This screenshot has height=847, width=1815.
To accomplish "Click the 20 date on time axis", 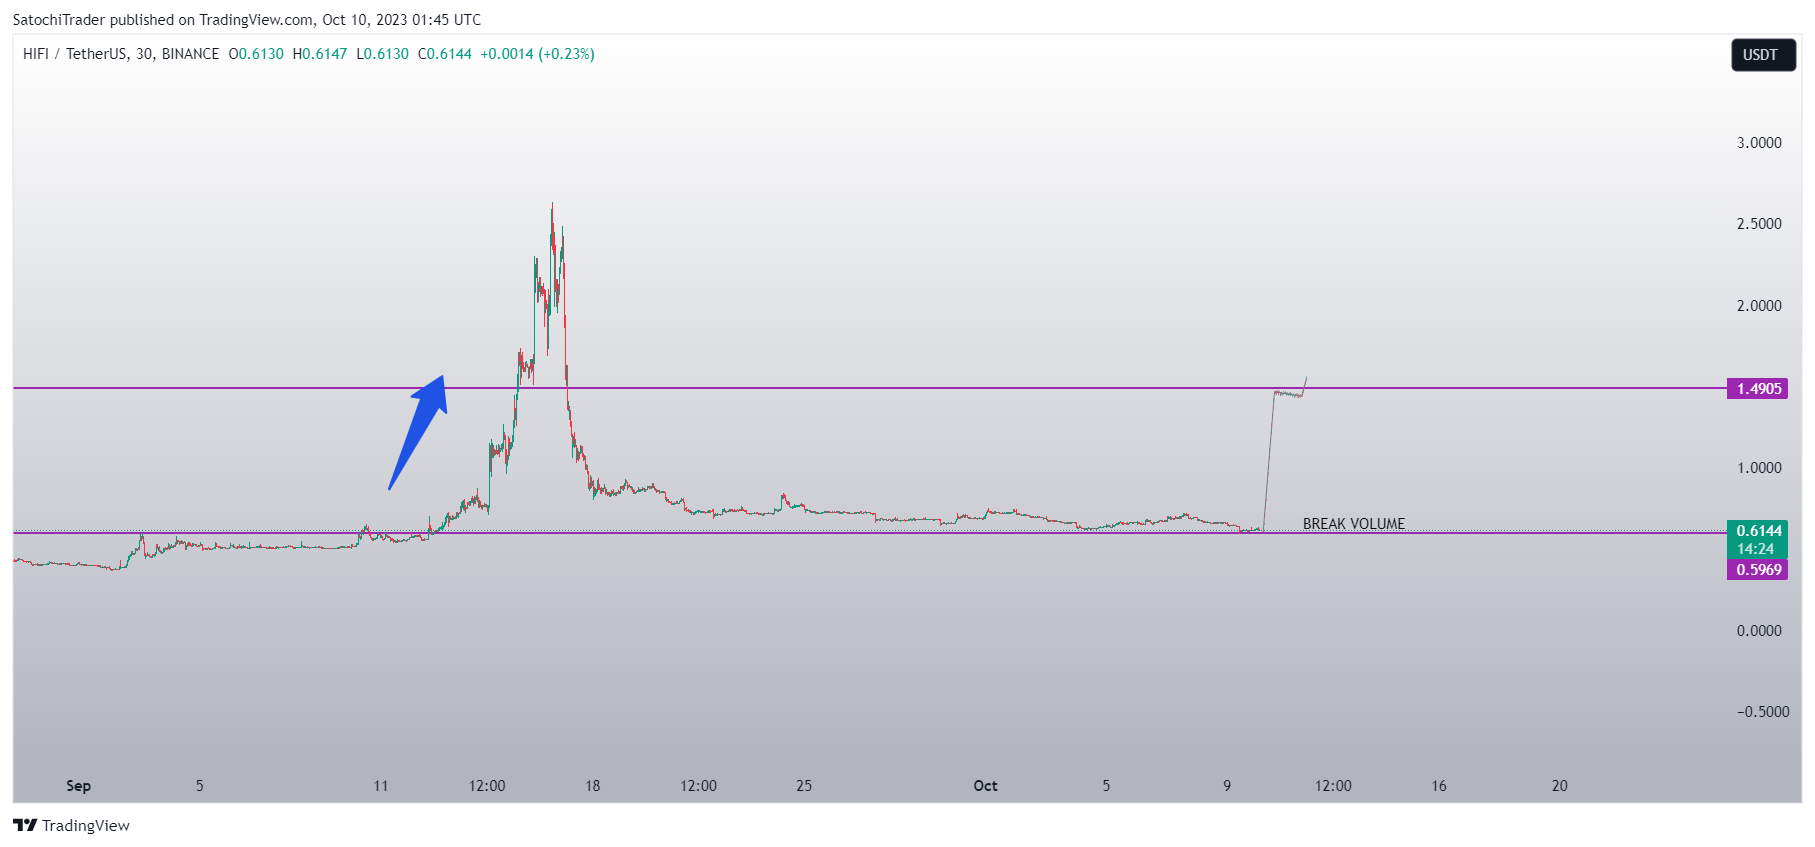I will click(1560, 786).
